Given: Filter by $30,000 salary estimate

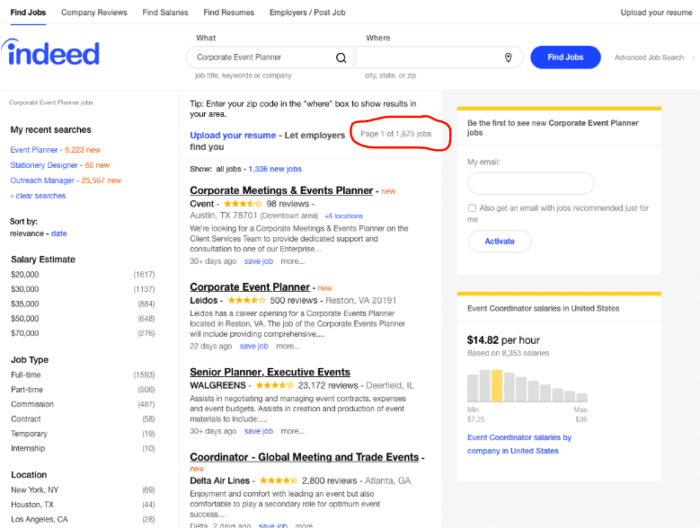Looking at the screenshot, I should pos(25,289).
